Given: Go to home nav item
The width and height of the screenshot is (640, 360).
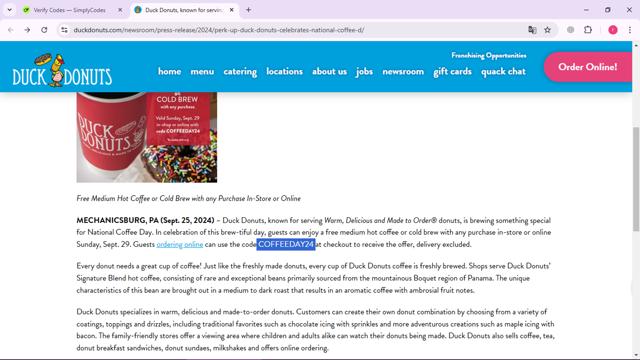Looking at the screenshot, I should coord(169,71).
